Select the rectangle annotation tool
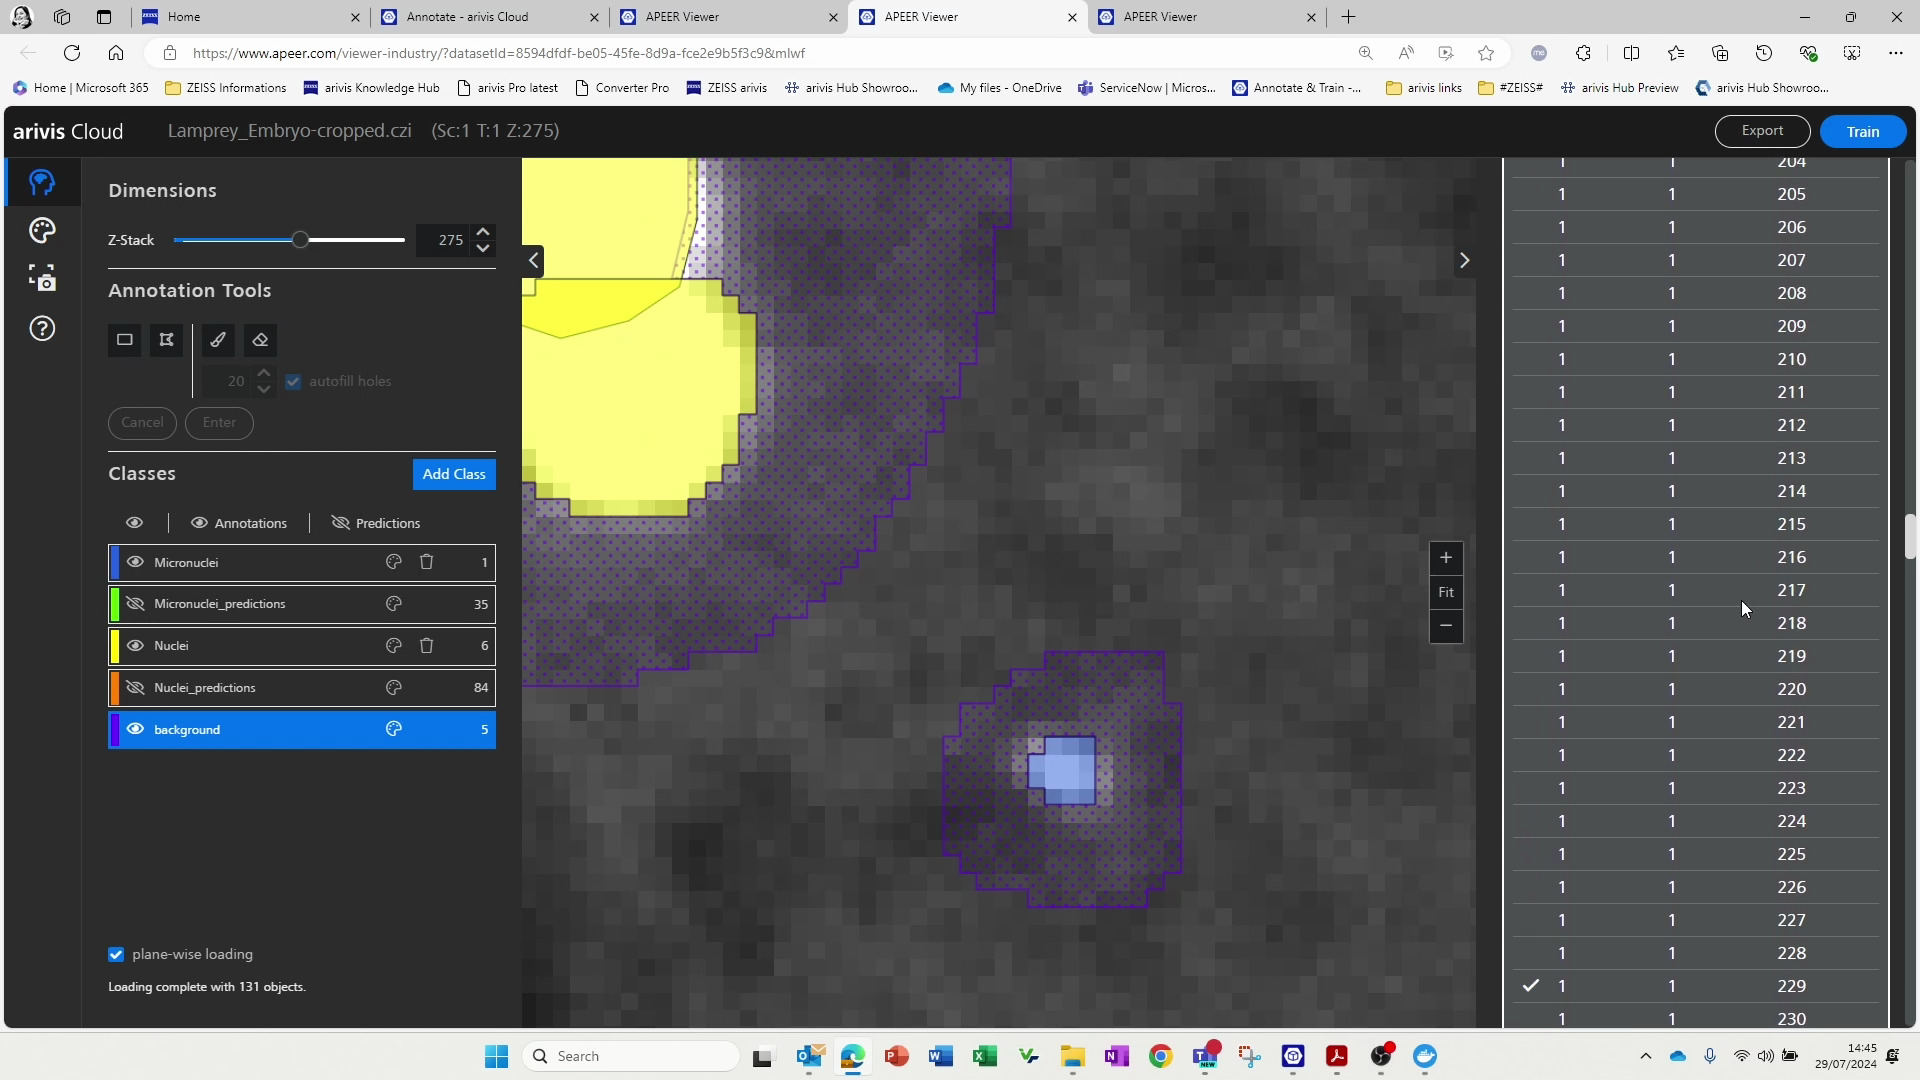Image resolution: width=1920 pixels, height=1080 pixels. [x=124, y=340]
